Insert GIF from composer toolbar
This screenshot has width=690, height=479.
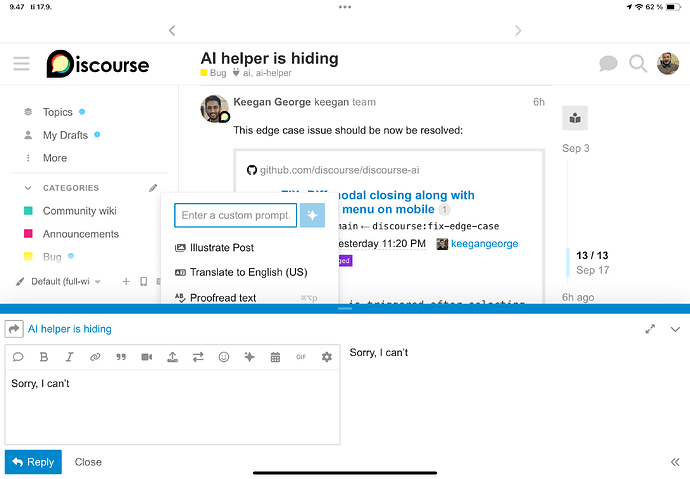coord(301,357)
